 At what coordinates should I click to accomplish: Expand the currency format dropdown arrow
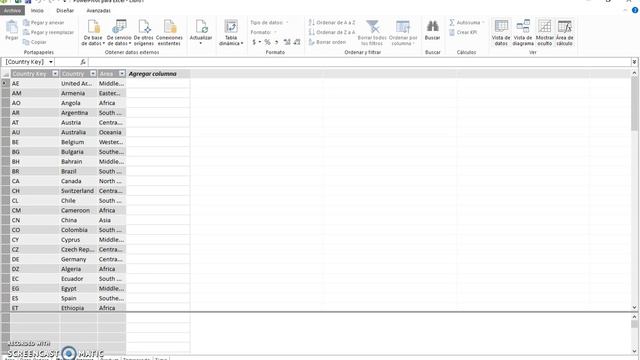click(260, 42)
